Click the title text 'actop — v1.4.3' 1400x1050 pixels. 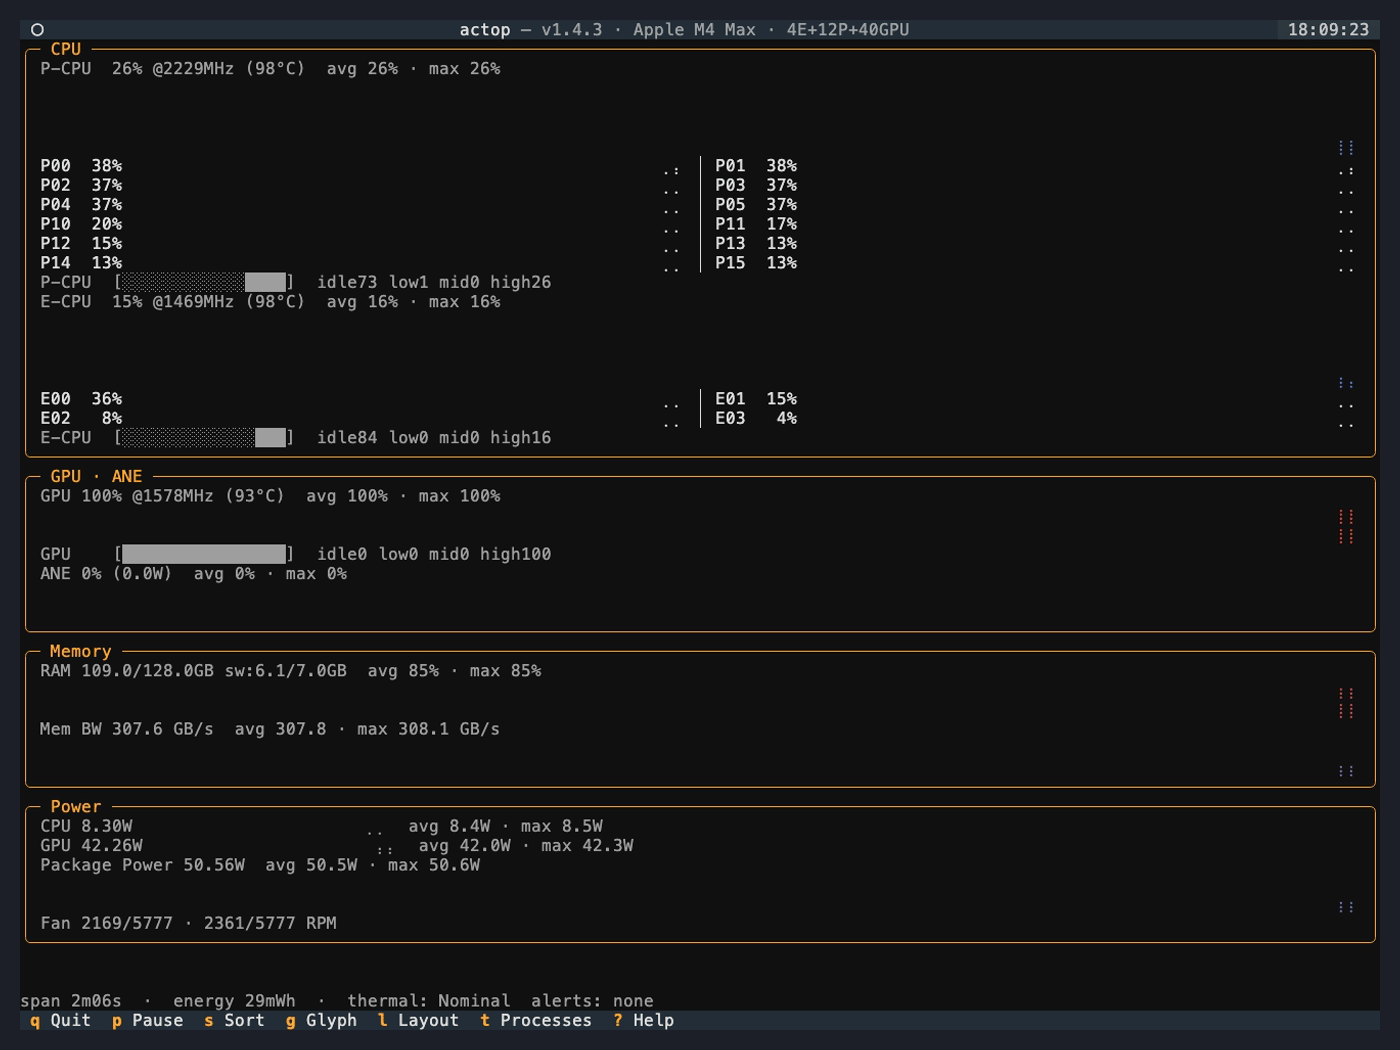531,30
